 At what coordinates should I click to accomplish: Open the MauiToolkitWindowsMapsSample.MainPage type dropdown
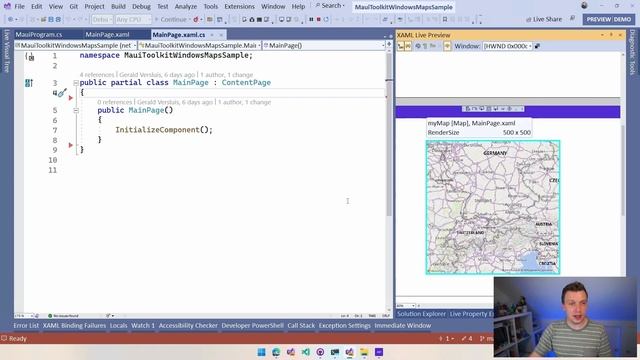200,45
